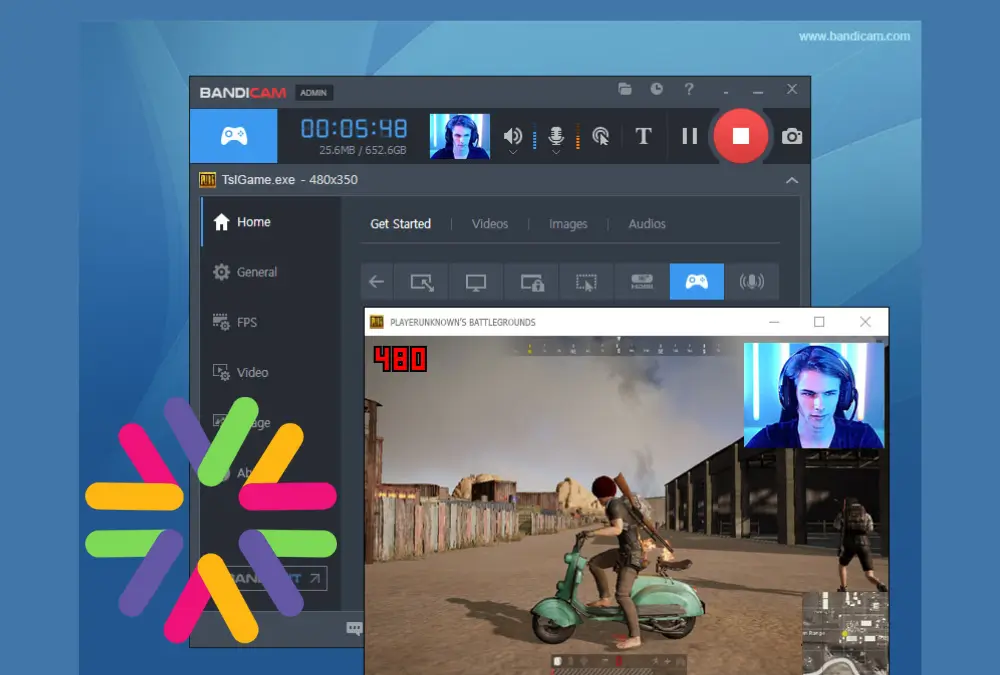Image resolution: width=1000 pixels, height=675 pixels.
Task: Click the ADMIN badge beside Bandicam logo
Action: pyautogui.click(x=313, y=93)
